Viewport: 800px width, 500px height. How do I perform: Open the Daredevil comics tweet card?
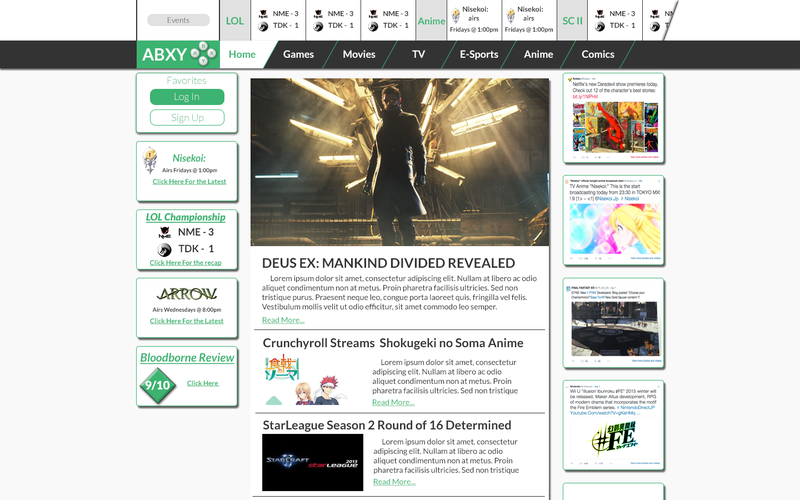click(x=613, y=118)
